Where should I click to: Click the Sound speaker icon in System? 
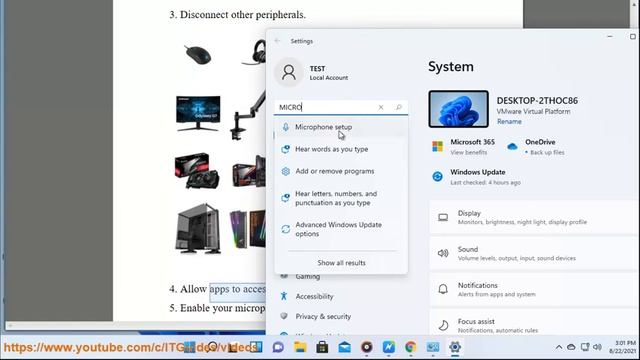[443, 253]
